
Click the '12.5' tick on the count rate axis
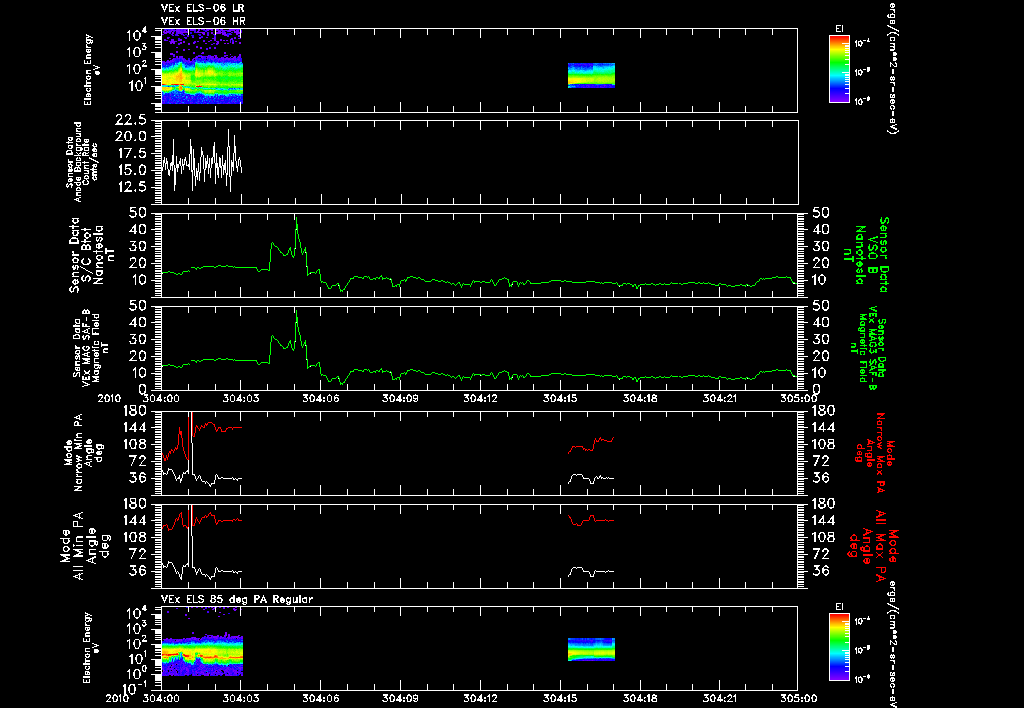(131, 187)
